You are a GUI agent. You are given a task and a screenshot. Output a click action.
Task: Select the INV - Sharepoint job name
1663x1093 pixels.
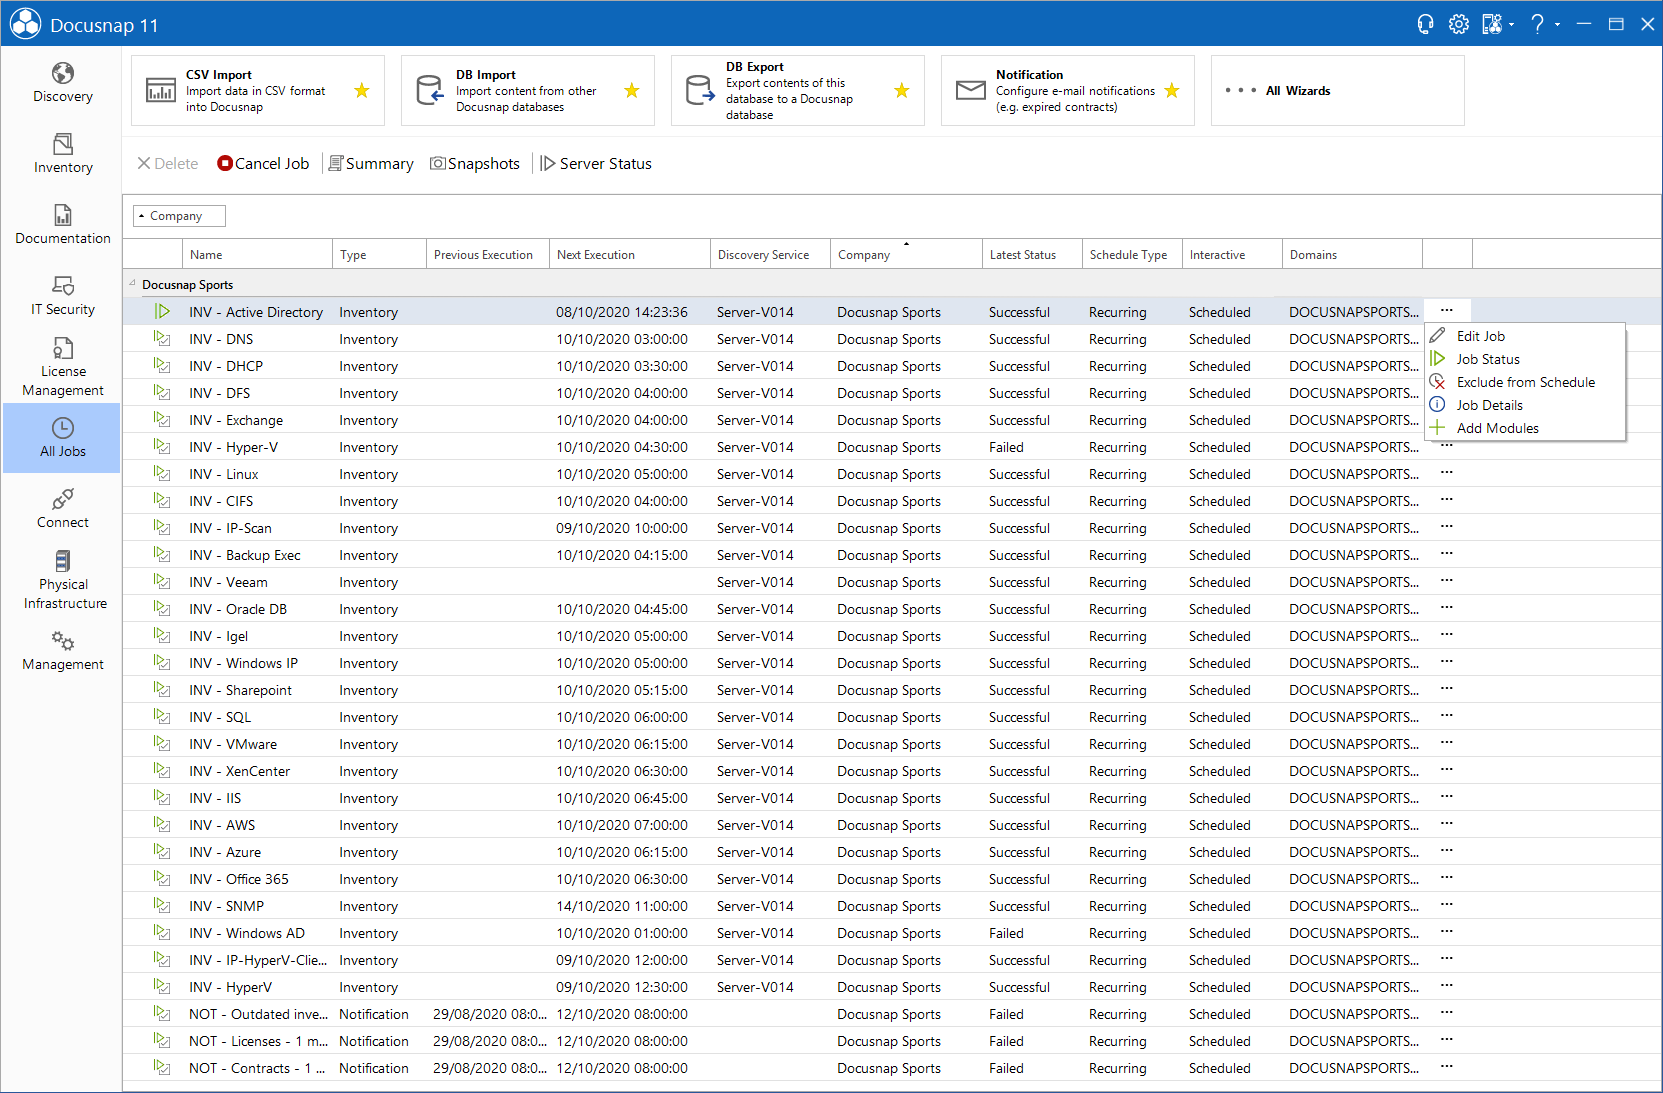pos(240,690)
